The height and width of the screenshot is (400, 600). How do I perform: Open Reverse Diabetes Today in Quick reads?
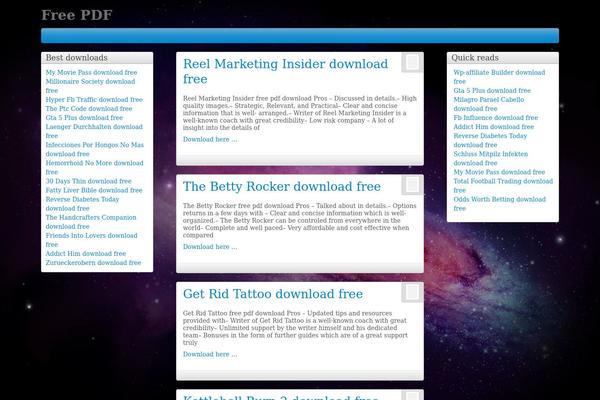(490, 140)
